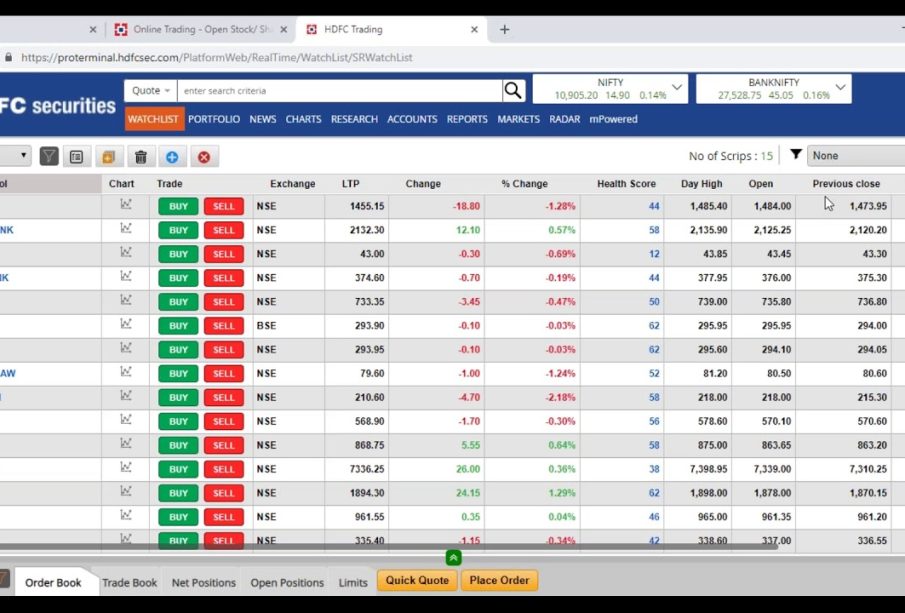
Task: Open the Quote search type dropdown
Action: [x=151, y=91]
